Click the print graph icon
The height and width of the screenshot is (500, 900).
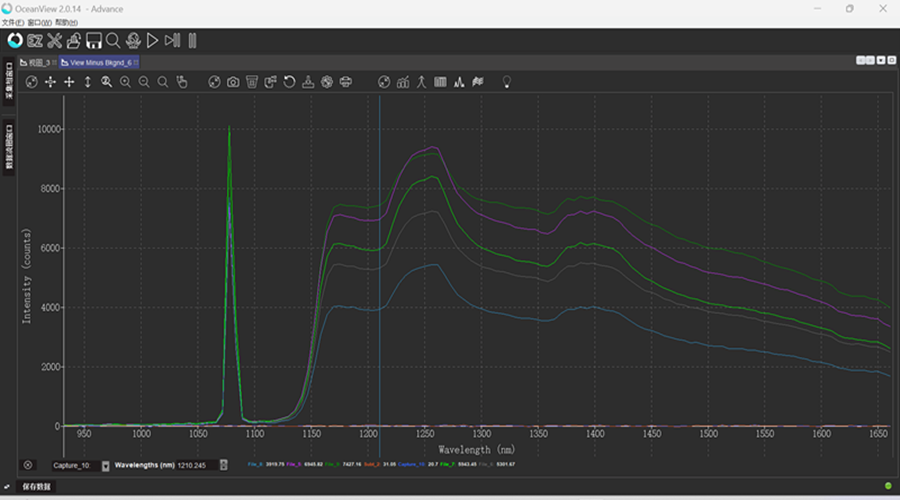[x=346, y=82]
